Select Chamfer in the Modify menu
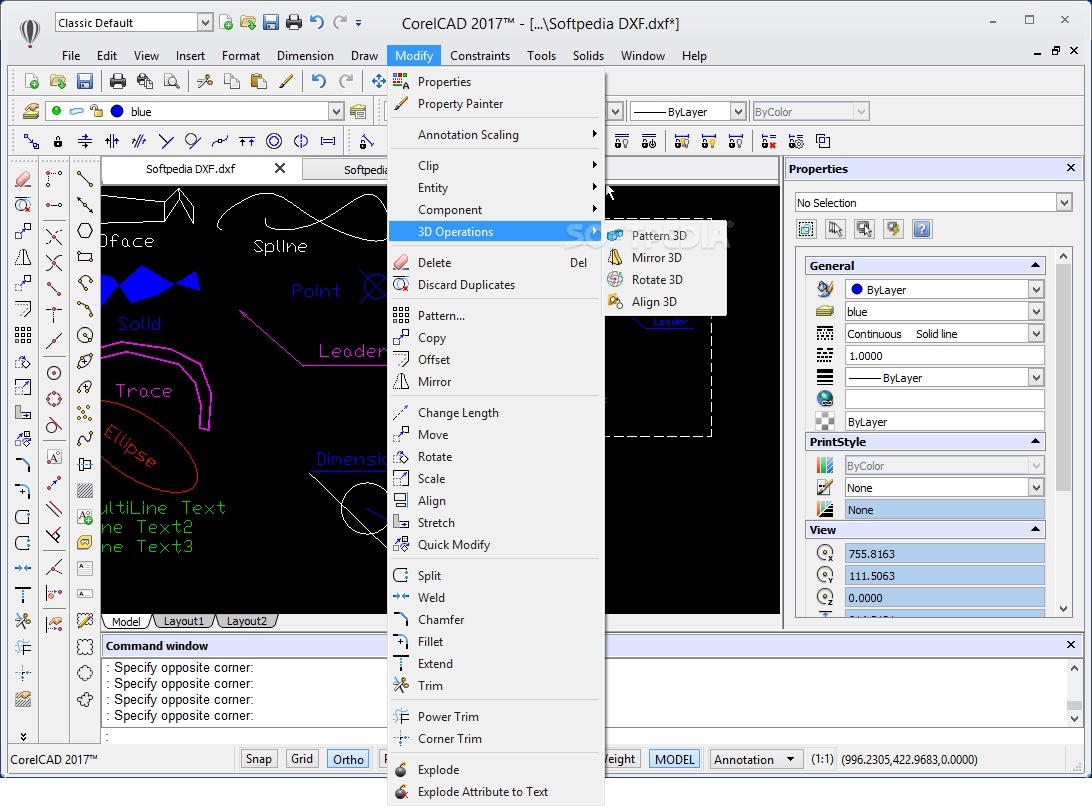 click(x=495, y=619)
